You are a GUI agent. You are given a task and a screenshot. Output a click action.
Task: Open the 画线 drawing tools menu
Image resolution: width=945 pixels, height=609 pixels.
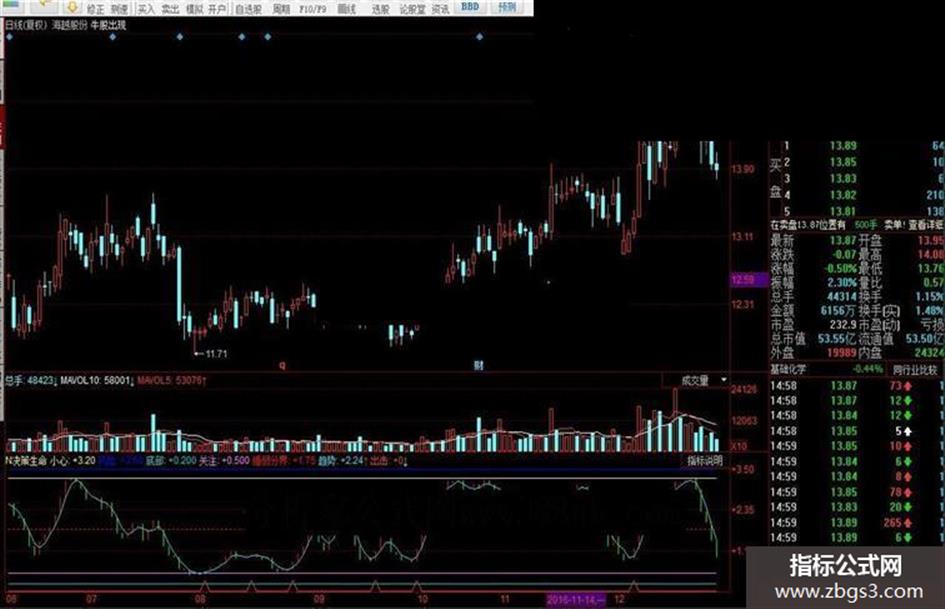[x=347, y=9]
